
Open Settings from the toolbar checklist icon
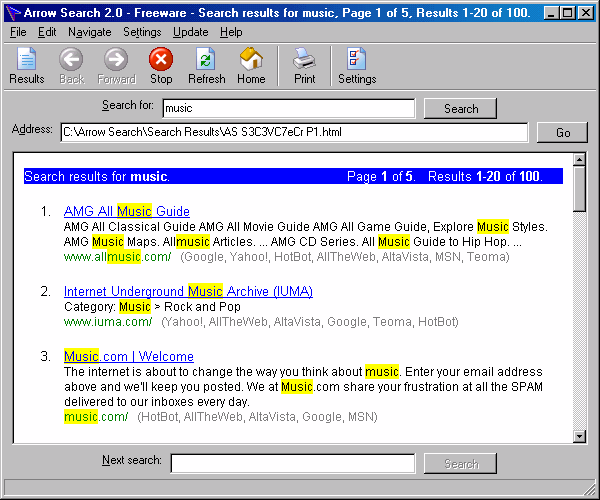point(357,59)
